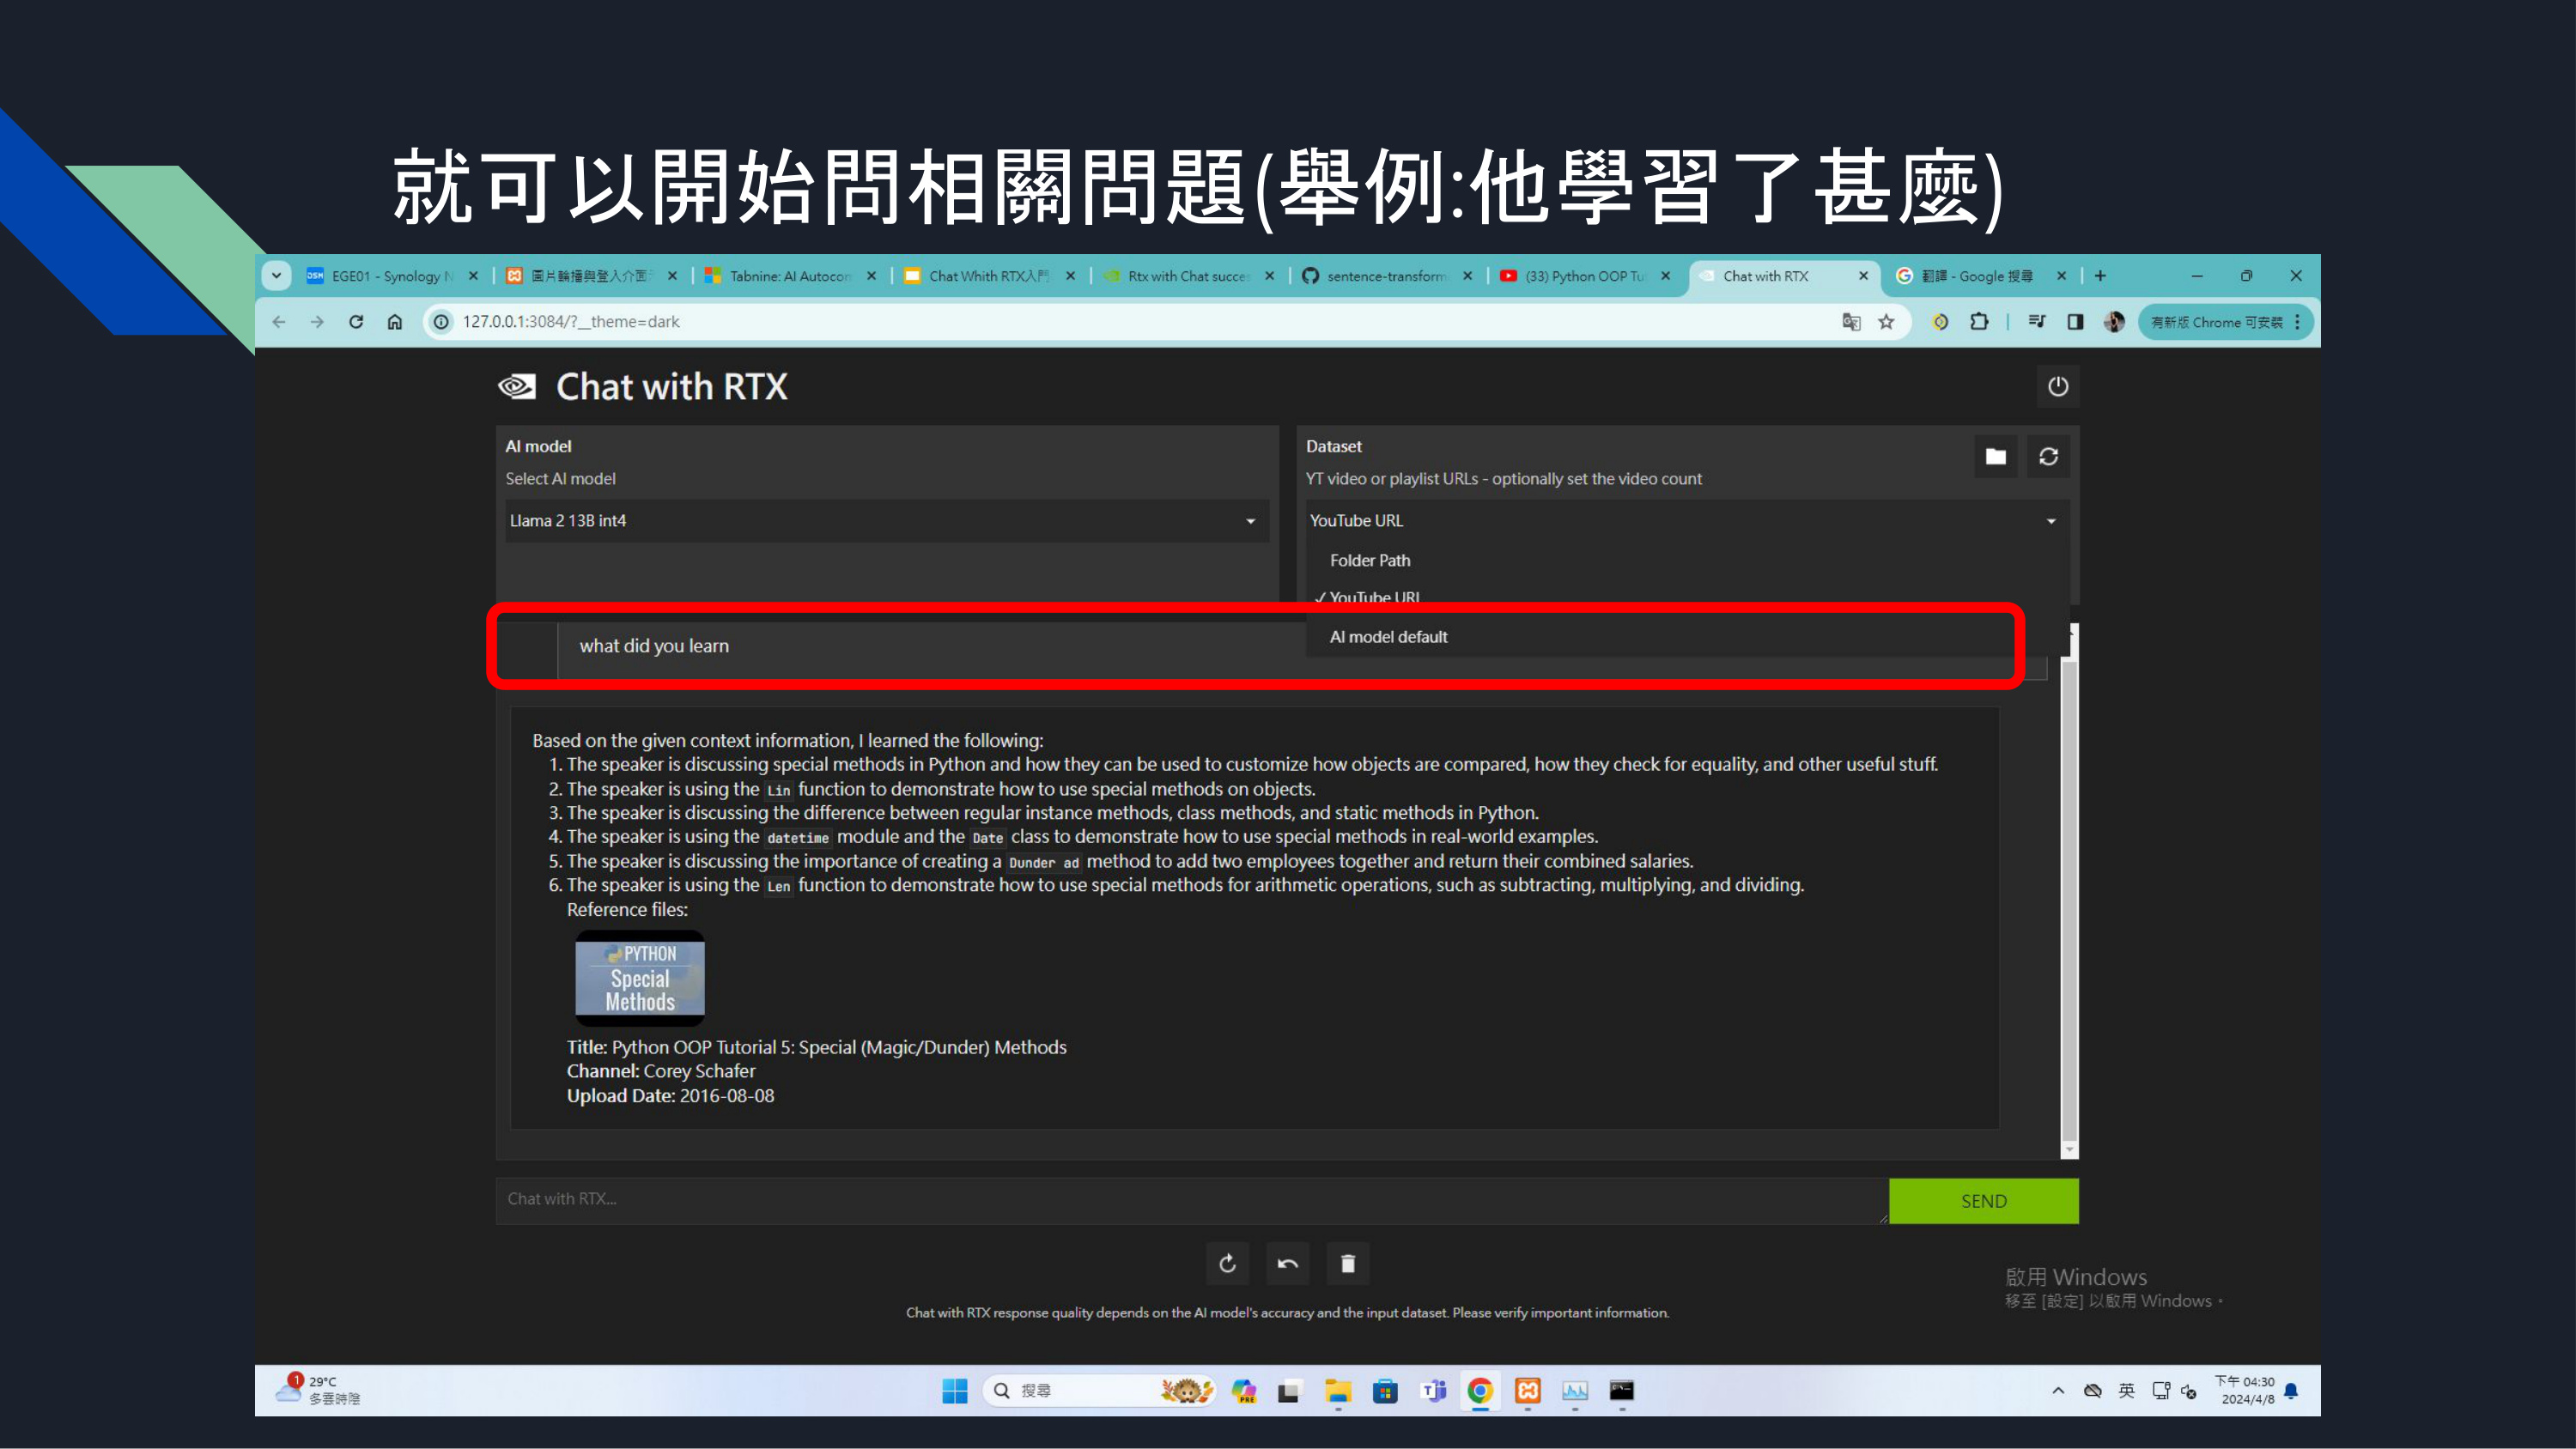Screen dimensions: 2576x1449
Task: Click the regenerate response icon below the chat
Action: click(x=1227, y=1264)
